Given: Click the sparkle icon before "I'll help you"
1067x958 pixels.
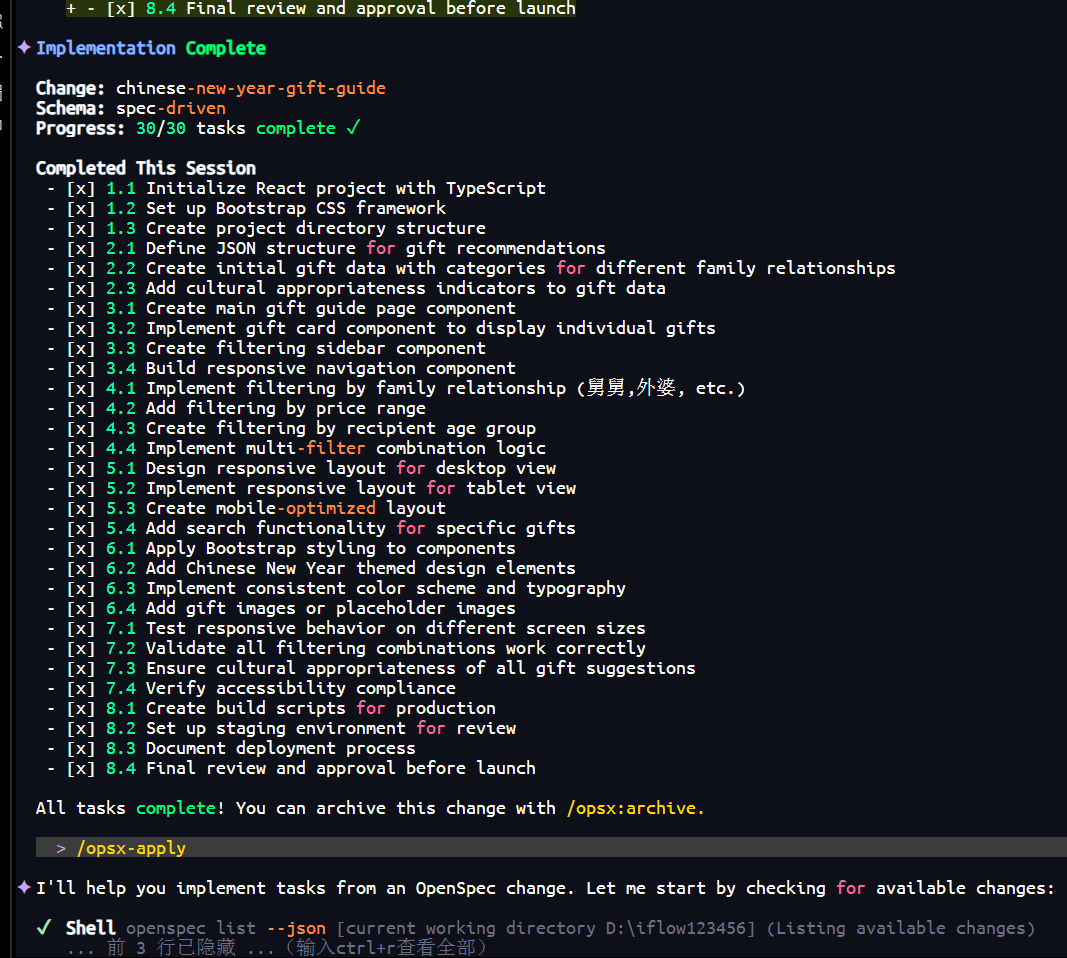Looking at the screenshot, I should click(x=24, y=887).
